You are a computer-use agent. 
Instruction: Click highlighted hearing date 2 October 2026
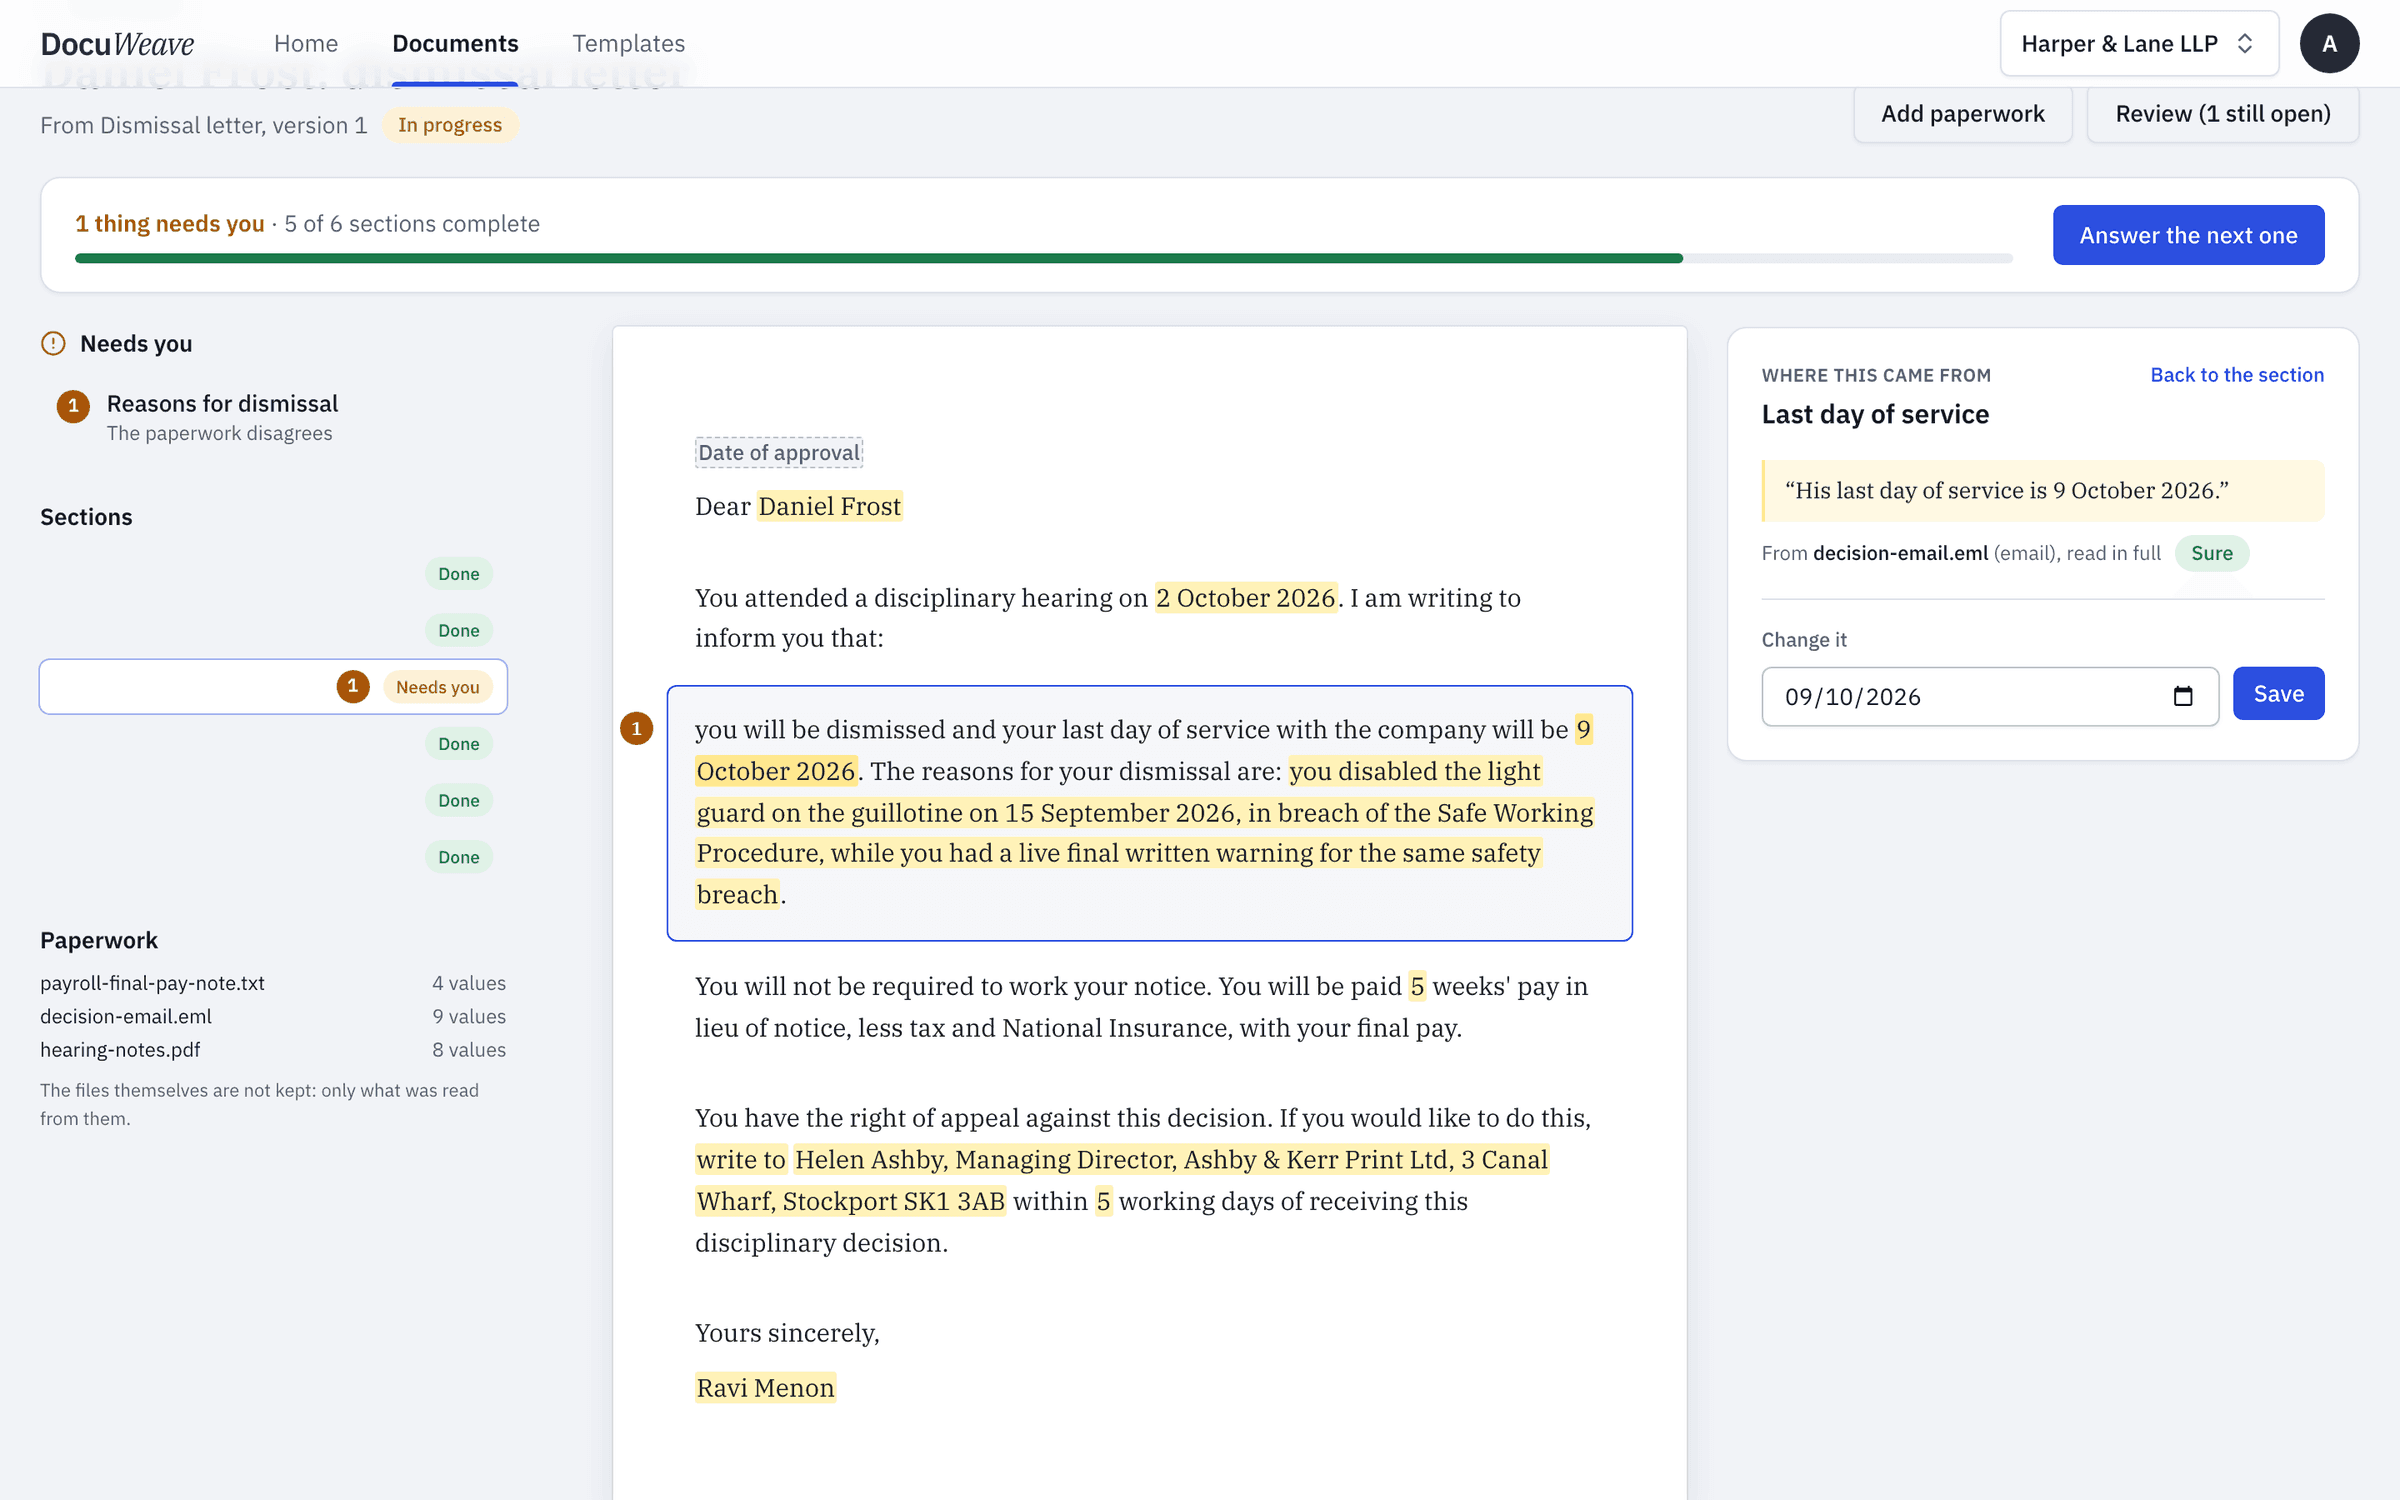(1245, 597)
